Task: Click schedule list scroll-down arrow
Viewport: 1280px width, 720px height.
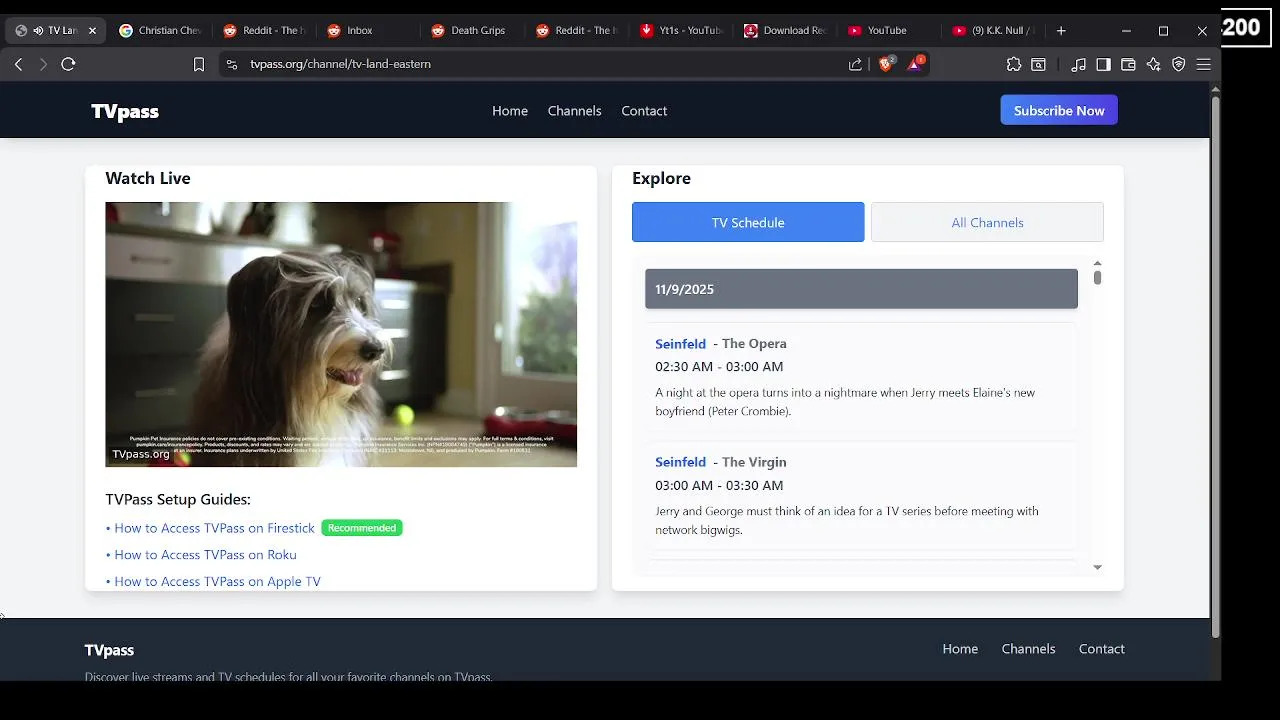Action: [1097, 567]
